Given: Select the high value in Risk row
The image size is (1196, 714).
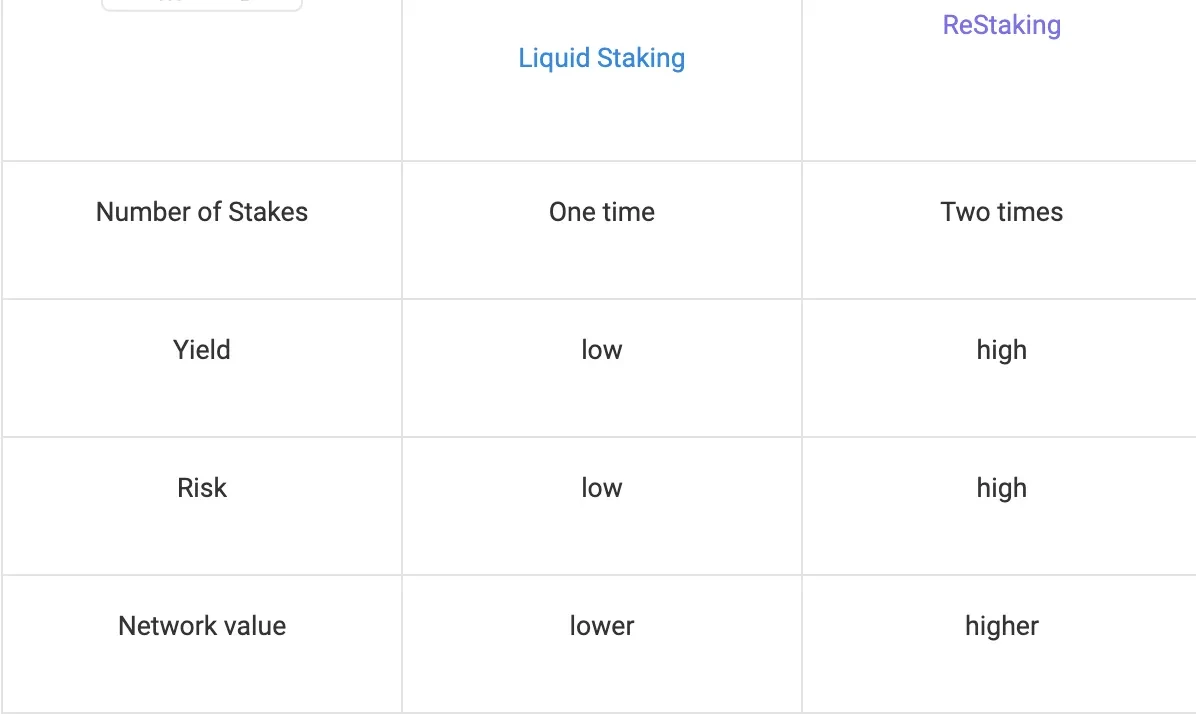Looking at the screenshot, I should [x=1001, y=488].
